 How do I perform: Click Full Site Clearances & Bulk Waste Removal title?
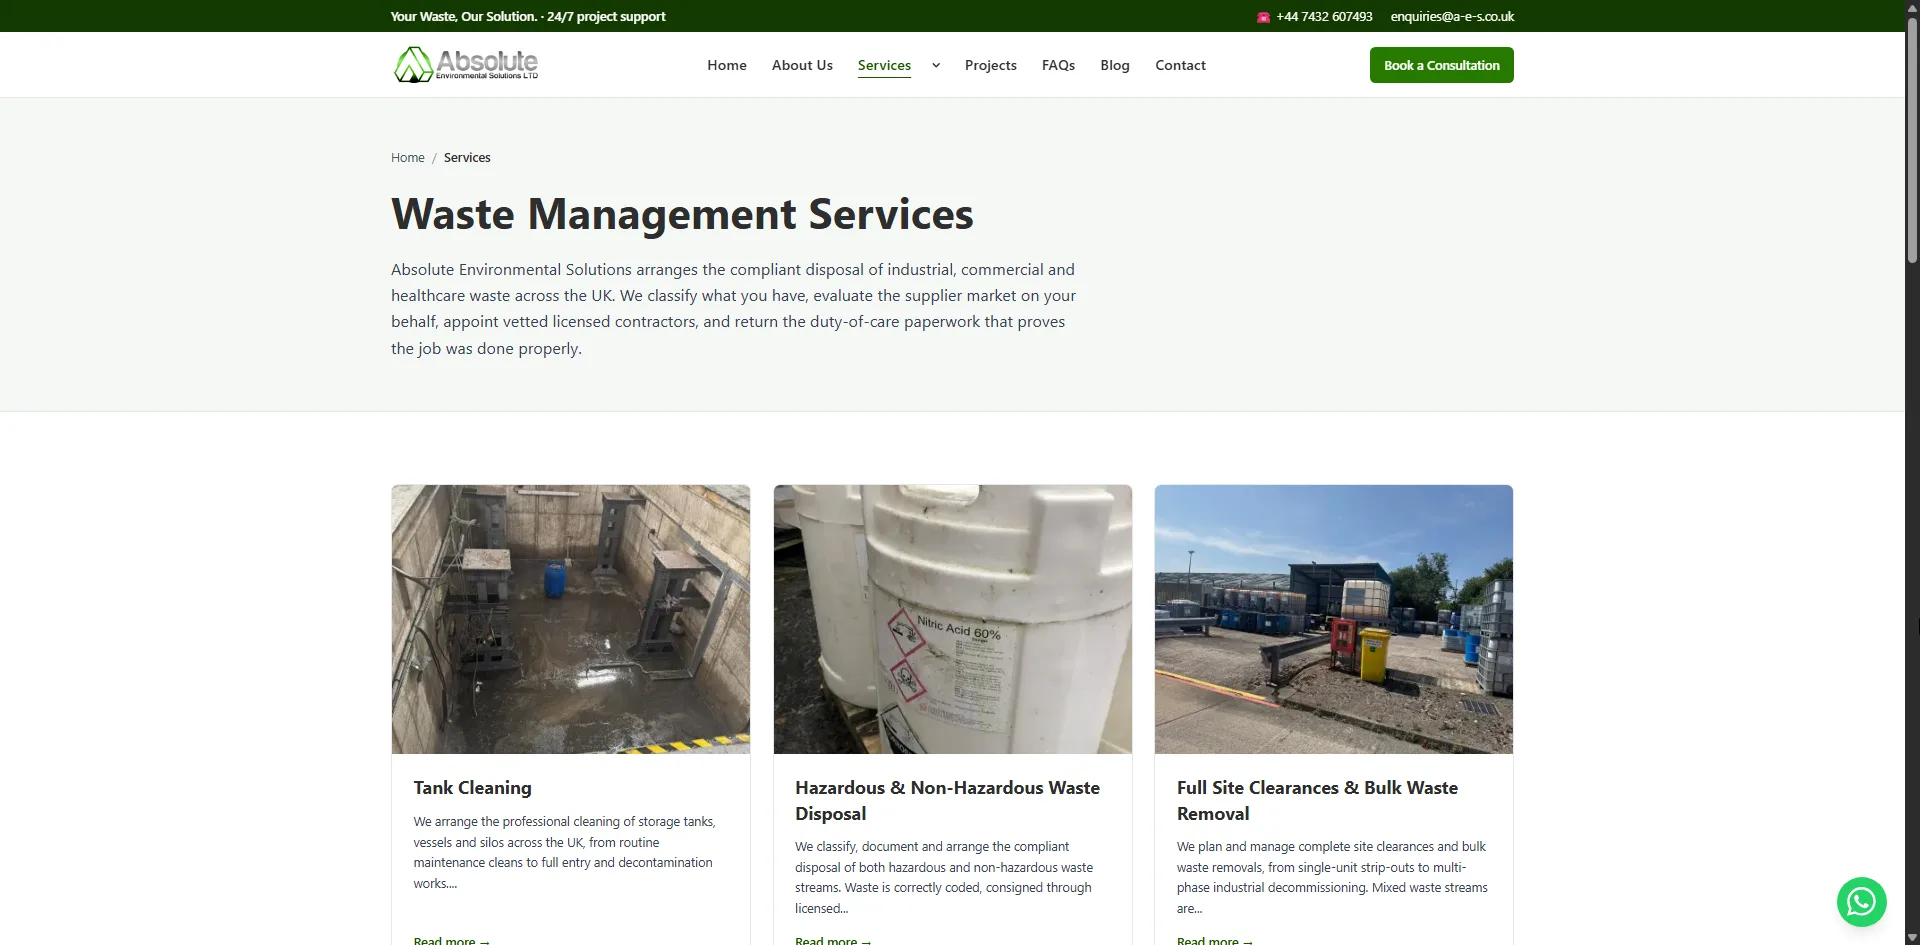tap(1317, 801)
